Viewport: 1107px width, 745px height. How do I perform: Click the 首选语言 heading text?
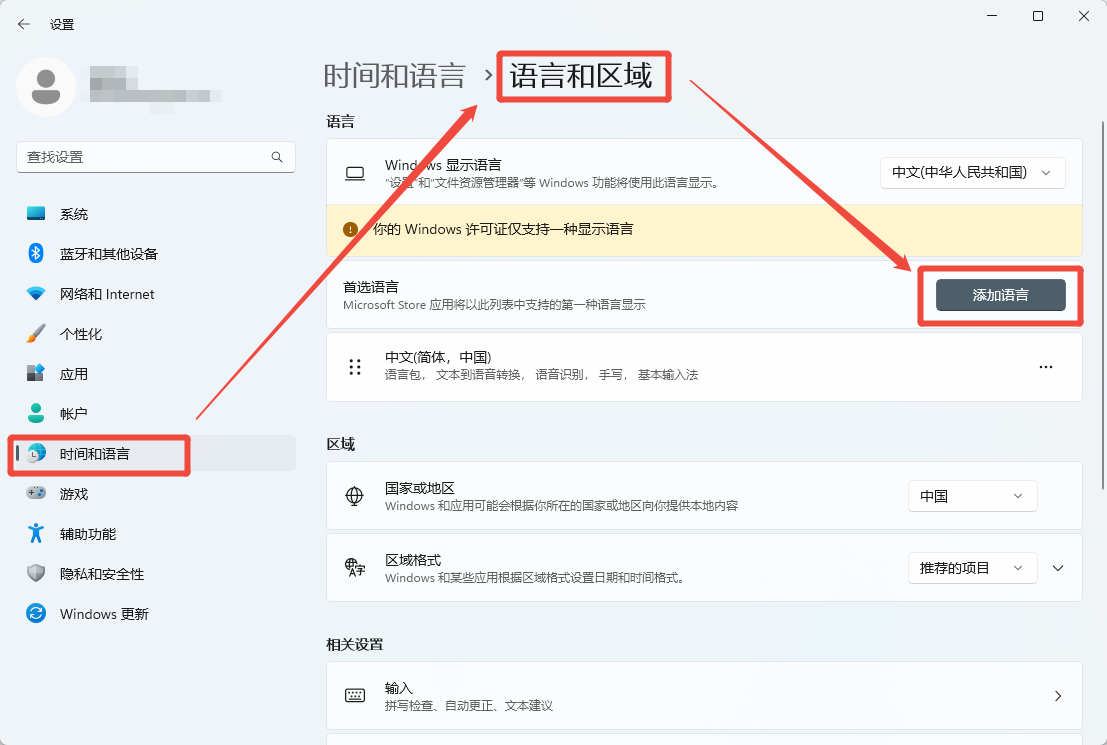click(371, 287)
